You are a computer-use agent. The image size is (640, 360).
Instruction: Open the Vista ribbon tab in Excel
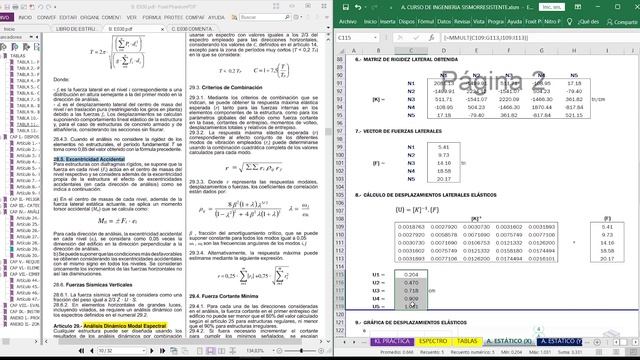(x=479, y=22)
